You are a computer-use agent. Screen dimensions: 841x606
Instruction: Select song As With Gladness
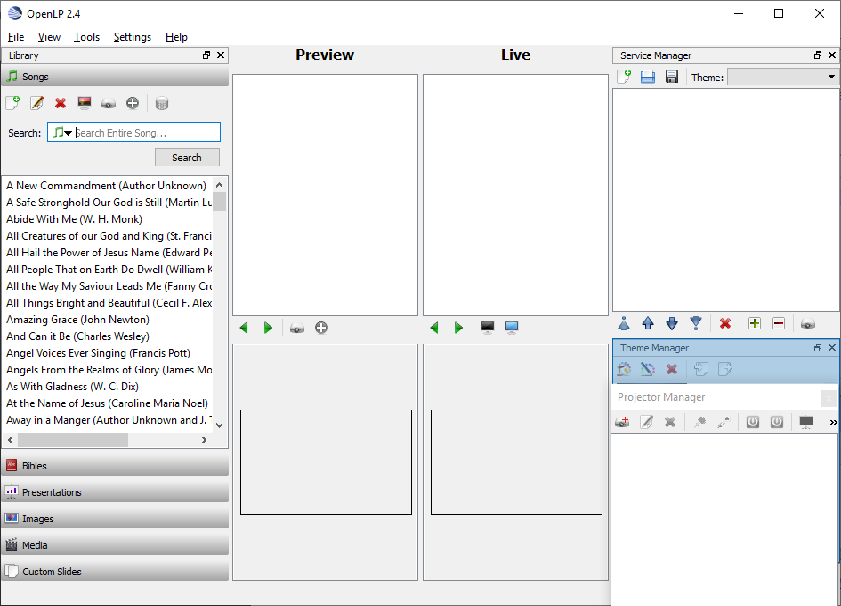(x=72, y=387)
